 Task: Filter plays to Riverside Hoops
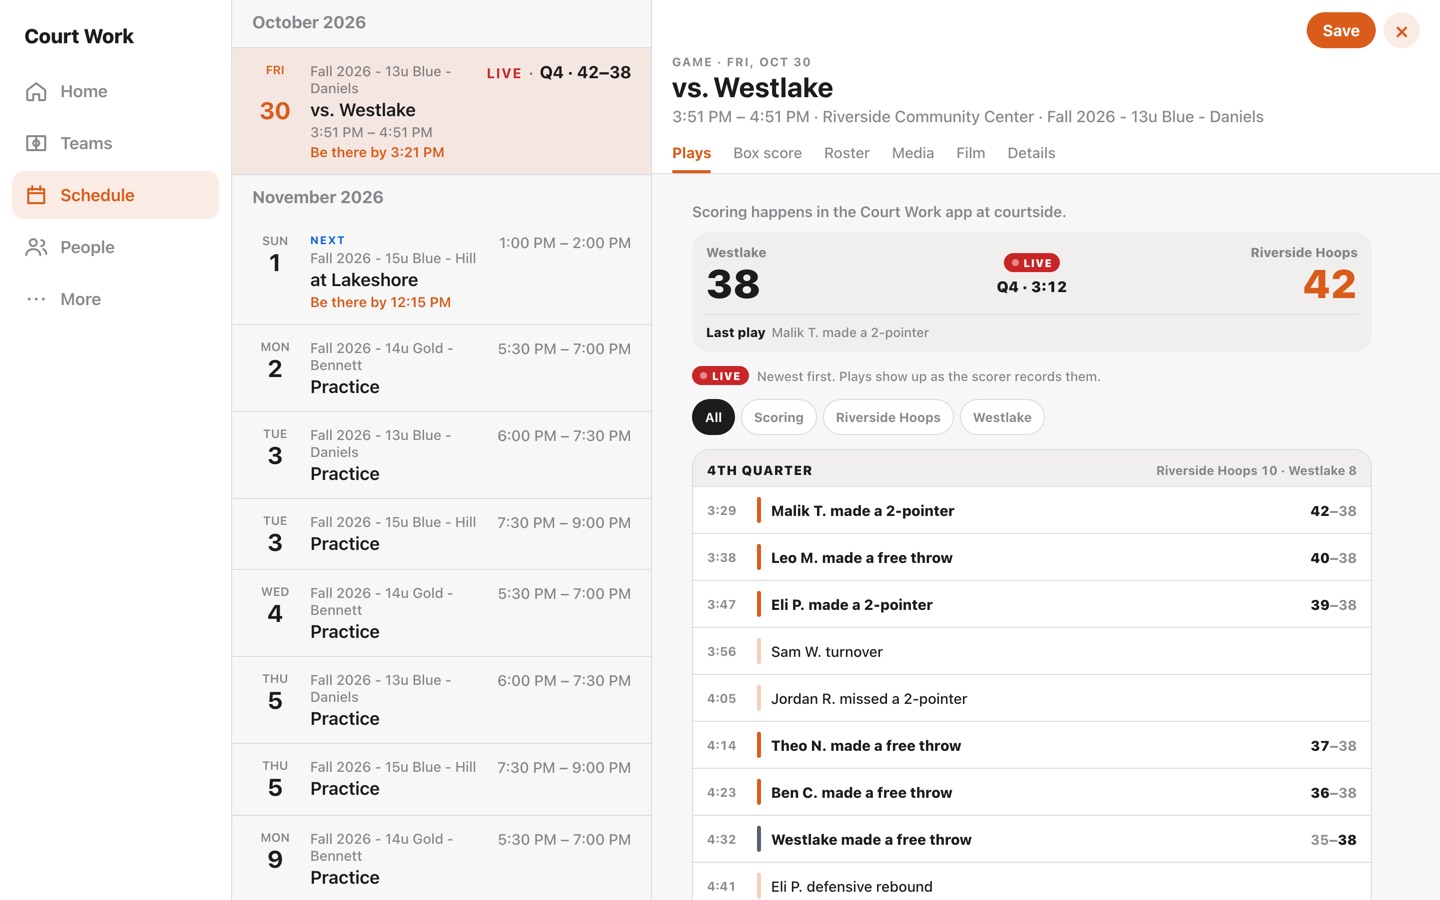(x=888, y=417)
